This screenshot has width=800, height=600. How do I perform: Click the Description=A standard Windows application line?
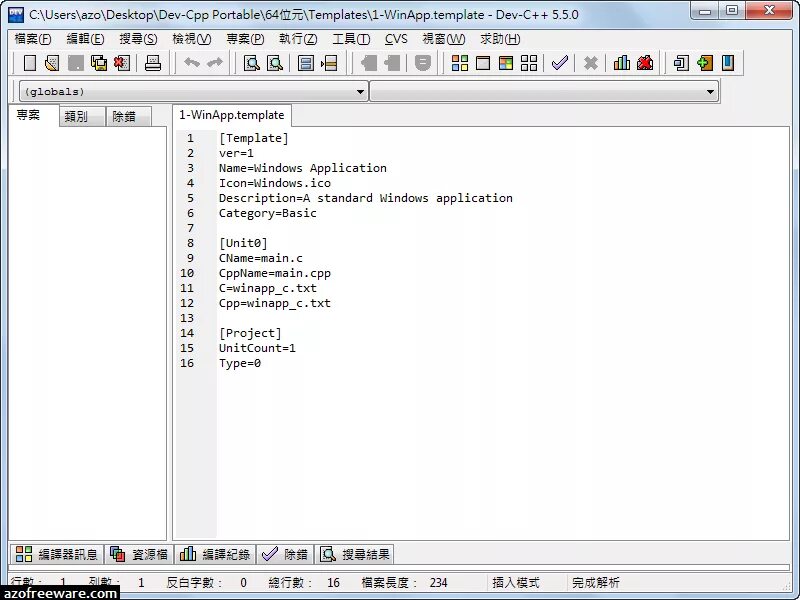click(x=365, y=198)
